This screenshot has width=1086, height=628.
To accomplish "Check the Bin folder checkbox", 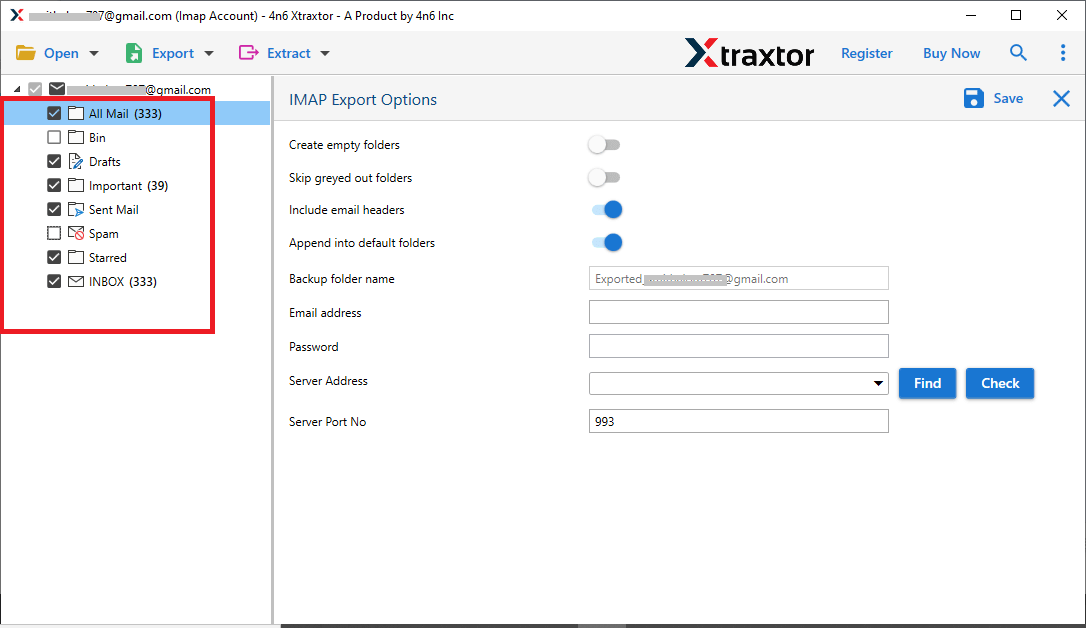I will click(x=54, y=137).
